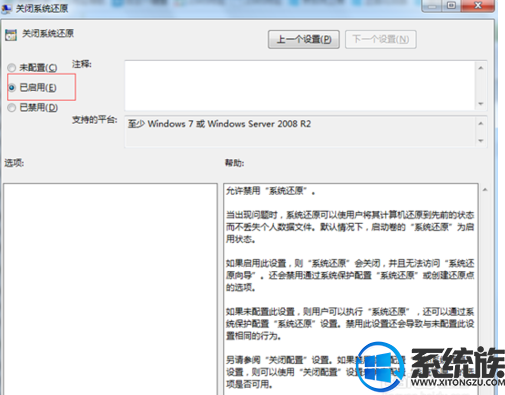Maximize the 关闭系统还原 window
Viewport: 505px width, 395px height.
(451, 5)
